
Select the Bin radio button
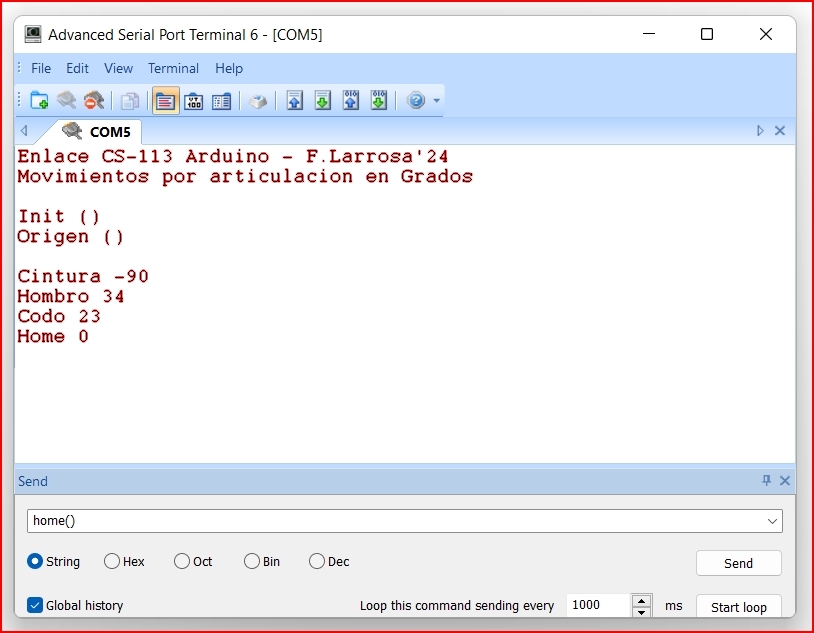coord(252,561)
